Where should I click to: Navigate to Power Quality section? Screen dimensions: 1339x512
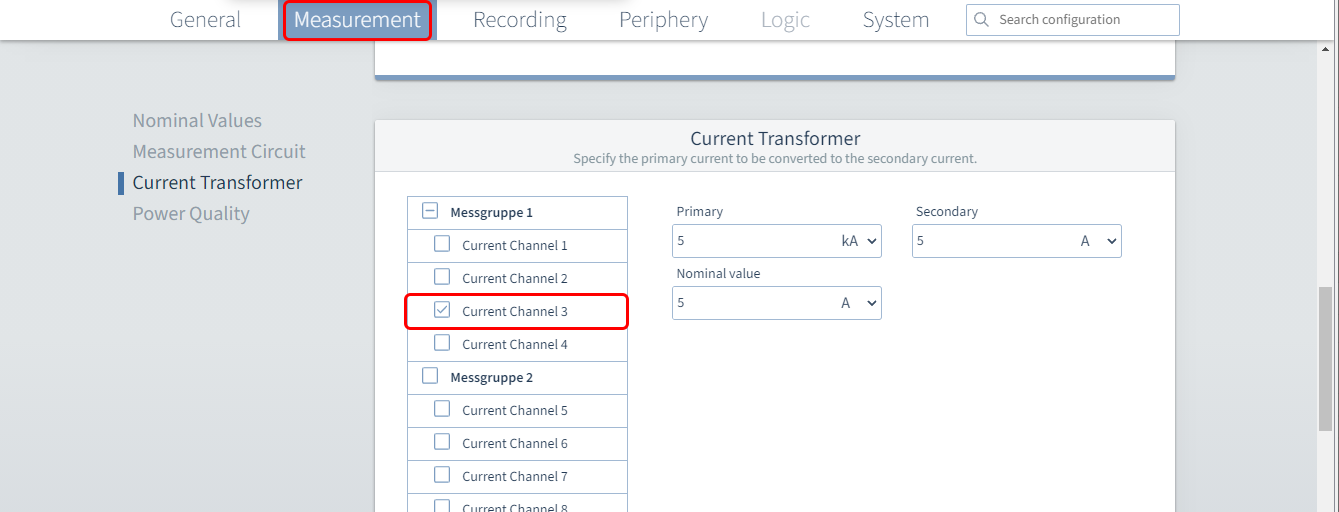tap(191, 214)
